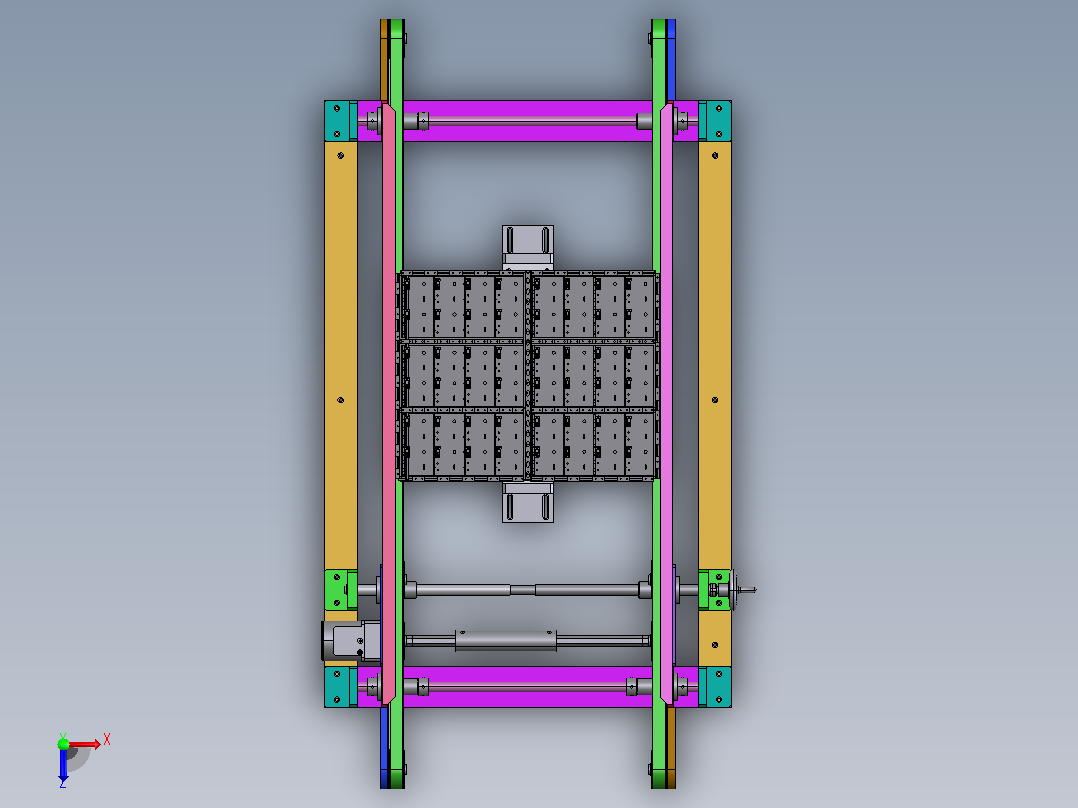Image resolution: width=1078 pixels, height=808 pixels.
Task: Click the red X axis label of the triad
Action: 107,740
